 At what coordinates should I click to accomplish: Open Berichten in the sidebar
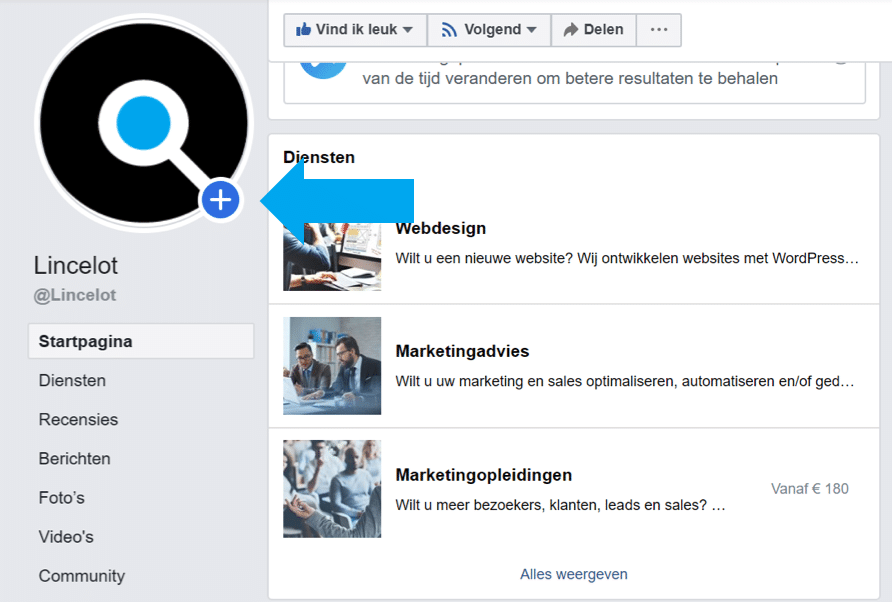pyautogui.click(x=75, y=459)
